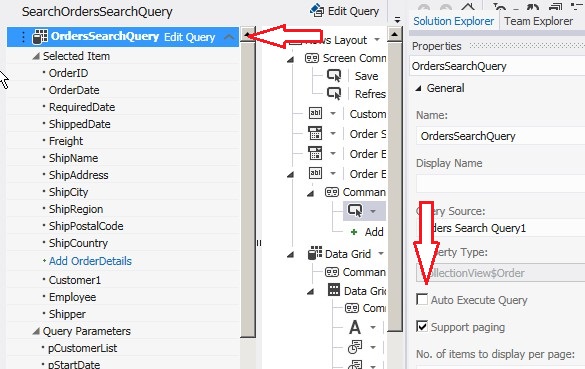Screen dimensions: 585x369
Task: Select the Shipper item
Action: pyautogui.click(x=67, y=314)
